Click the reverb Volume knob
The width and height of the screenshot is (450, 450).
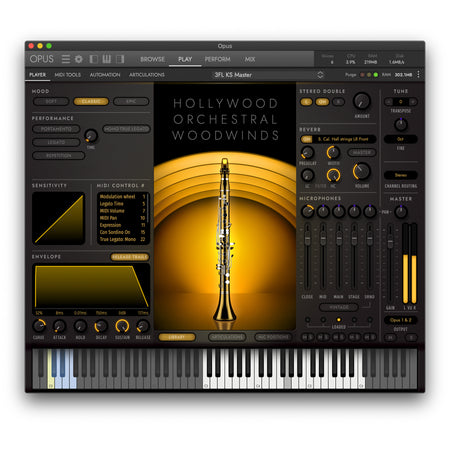(362, 171)
